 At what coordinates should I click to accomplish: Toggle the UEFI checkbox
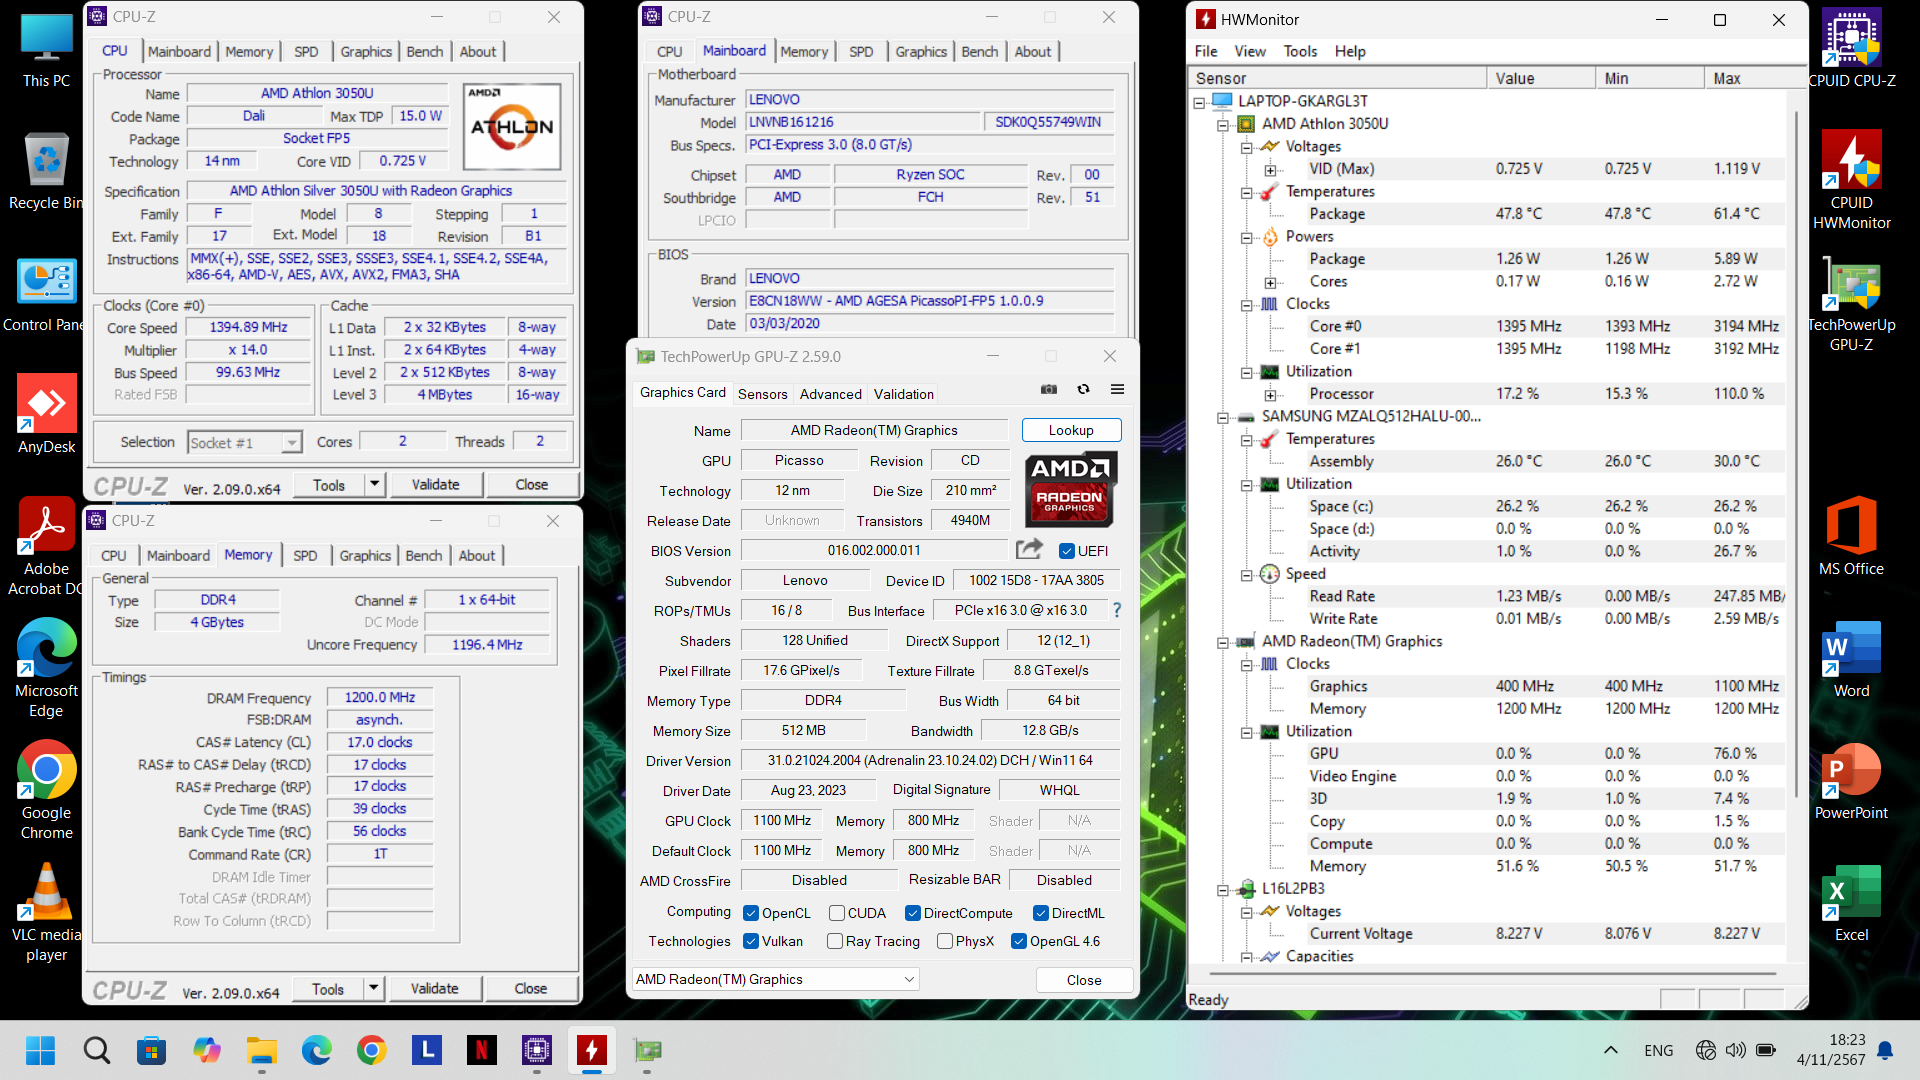coord(1067,551)
